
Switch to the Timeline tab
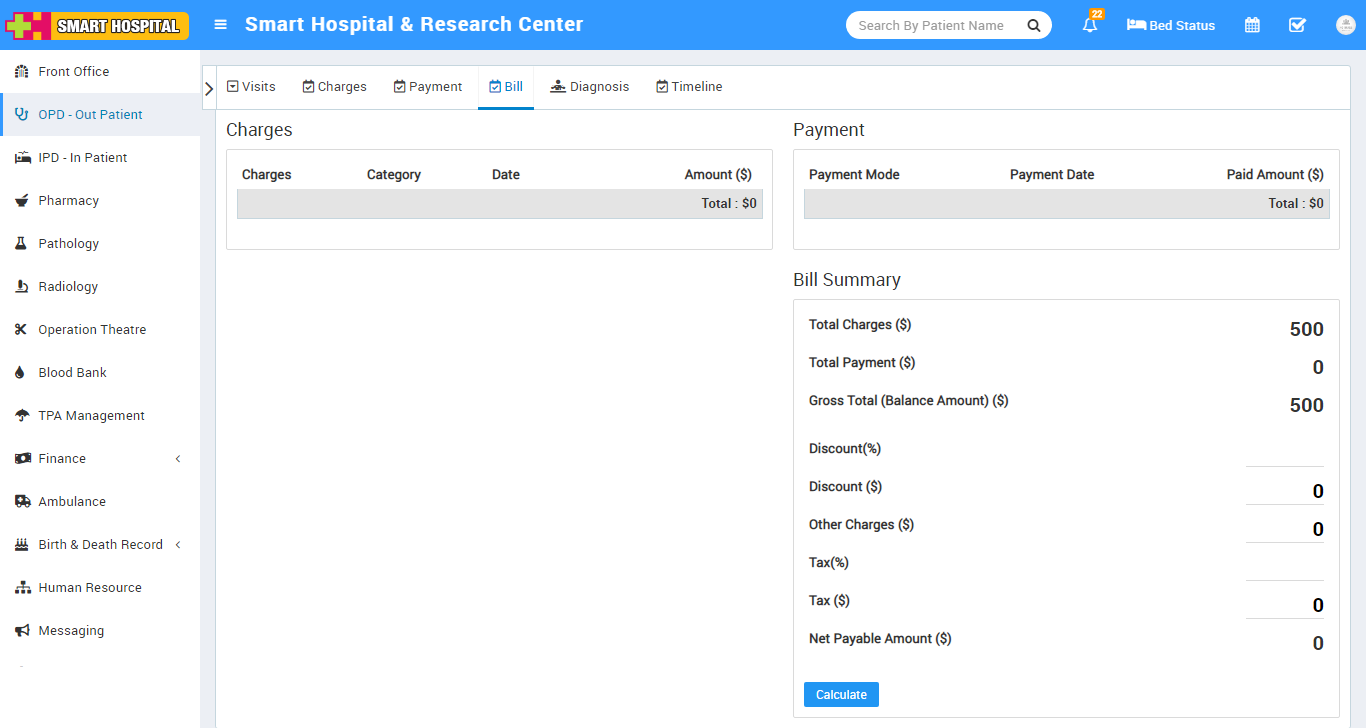point(689,87)
